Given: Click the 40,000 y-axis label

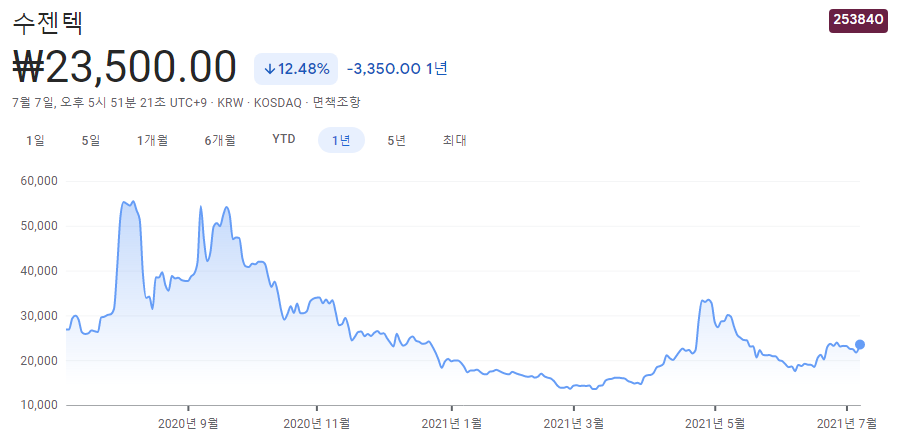Looking at the screenshot, I should click(39, 271).
